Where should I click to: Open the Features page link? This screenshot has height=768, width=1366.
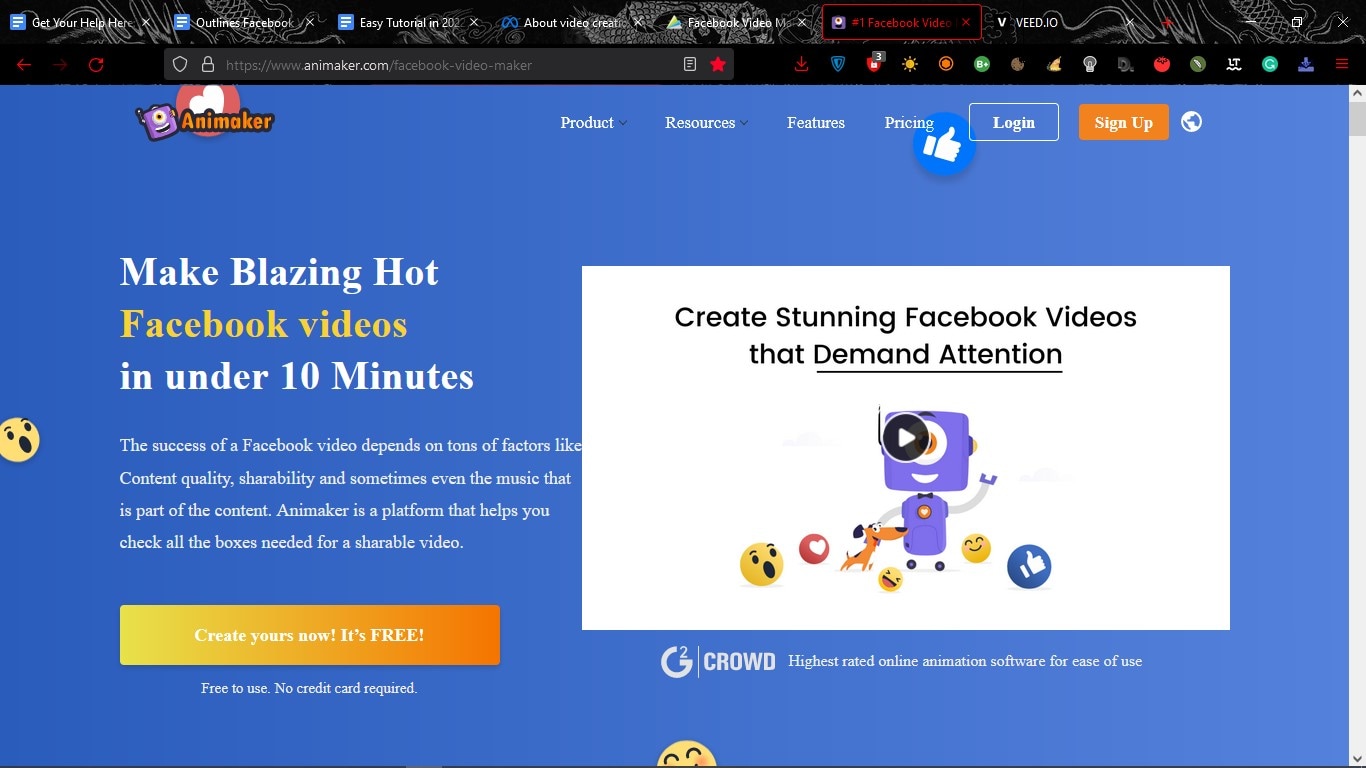click(x=816, y=123)
